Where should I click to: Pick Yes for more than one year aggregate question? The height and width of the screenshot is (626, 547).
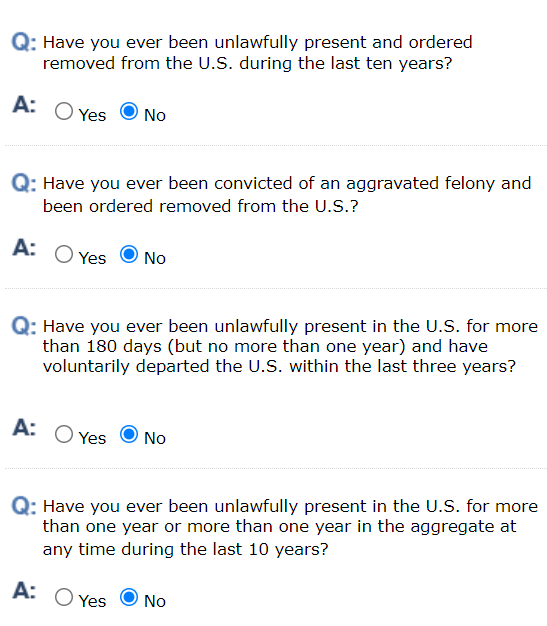tap(64, 597)
